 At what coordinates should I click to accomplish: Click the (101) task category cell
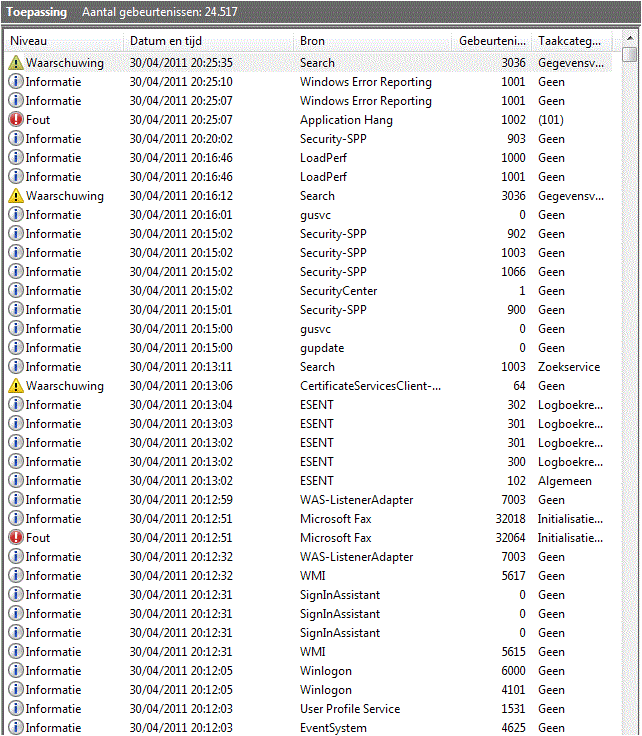pos(550,120)
